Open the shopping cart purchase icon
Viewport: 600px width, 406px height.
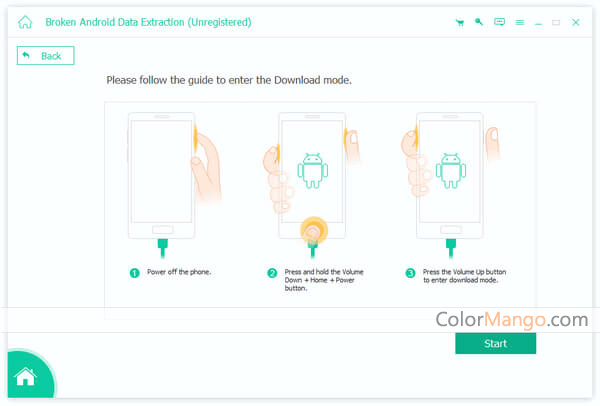pyautogui.click(x=460, y=23)
